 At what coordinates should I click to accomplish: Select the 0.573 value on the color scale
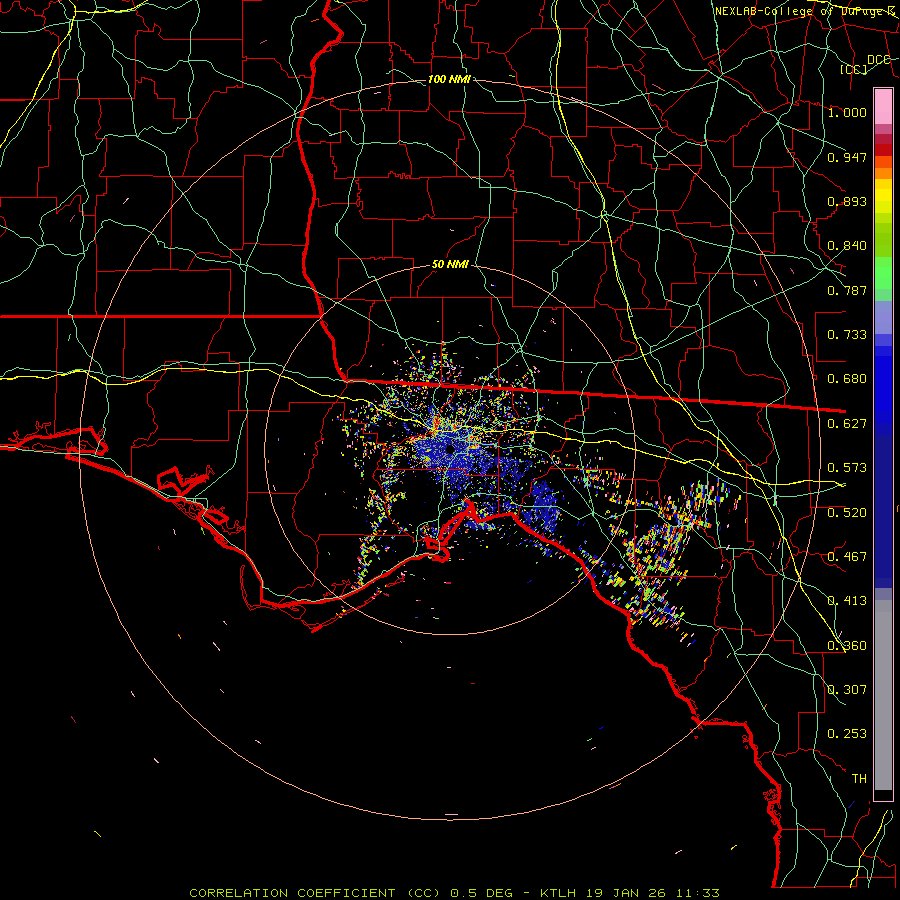pos(847,468)
